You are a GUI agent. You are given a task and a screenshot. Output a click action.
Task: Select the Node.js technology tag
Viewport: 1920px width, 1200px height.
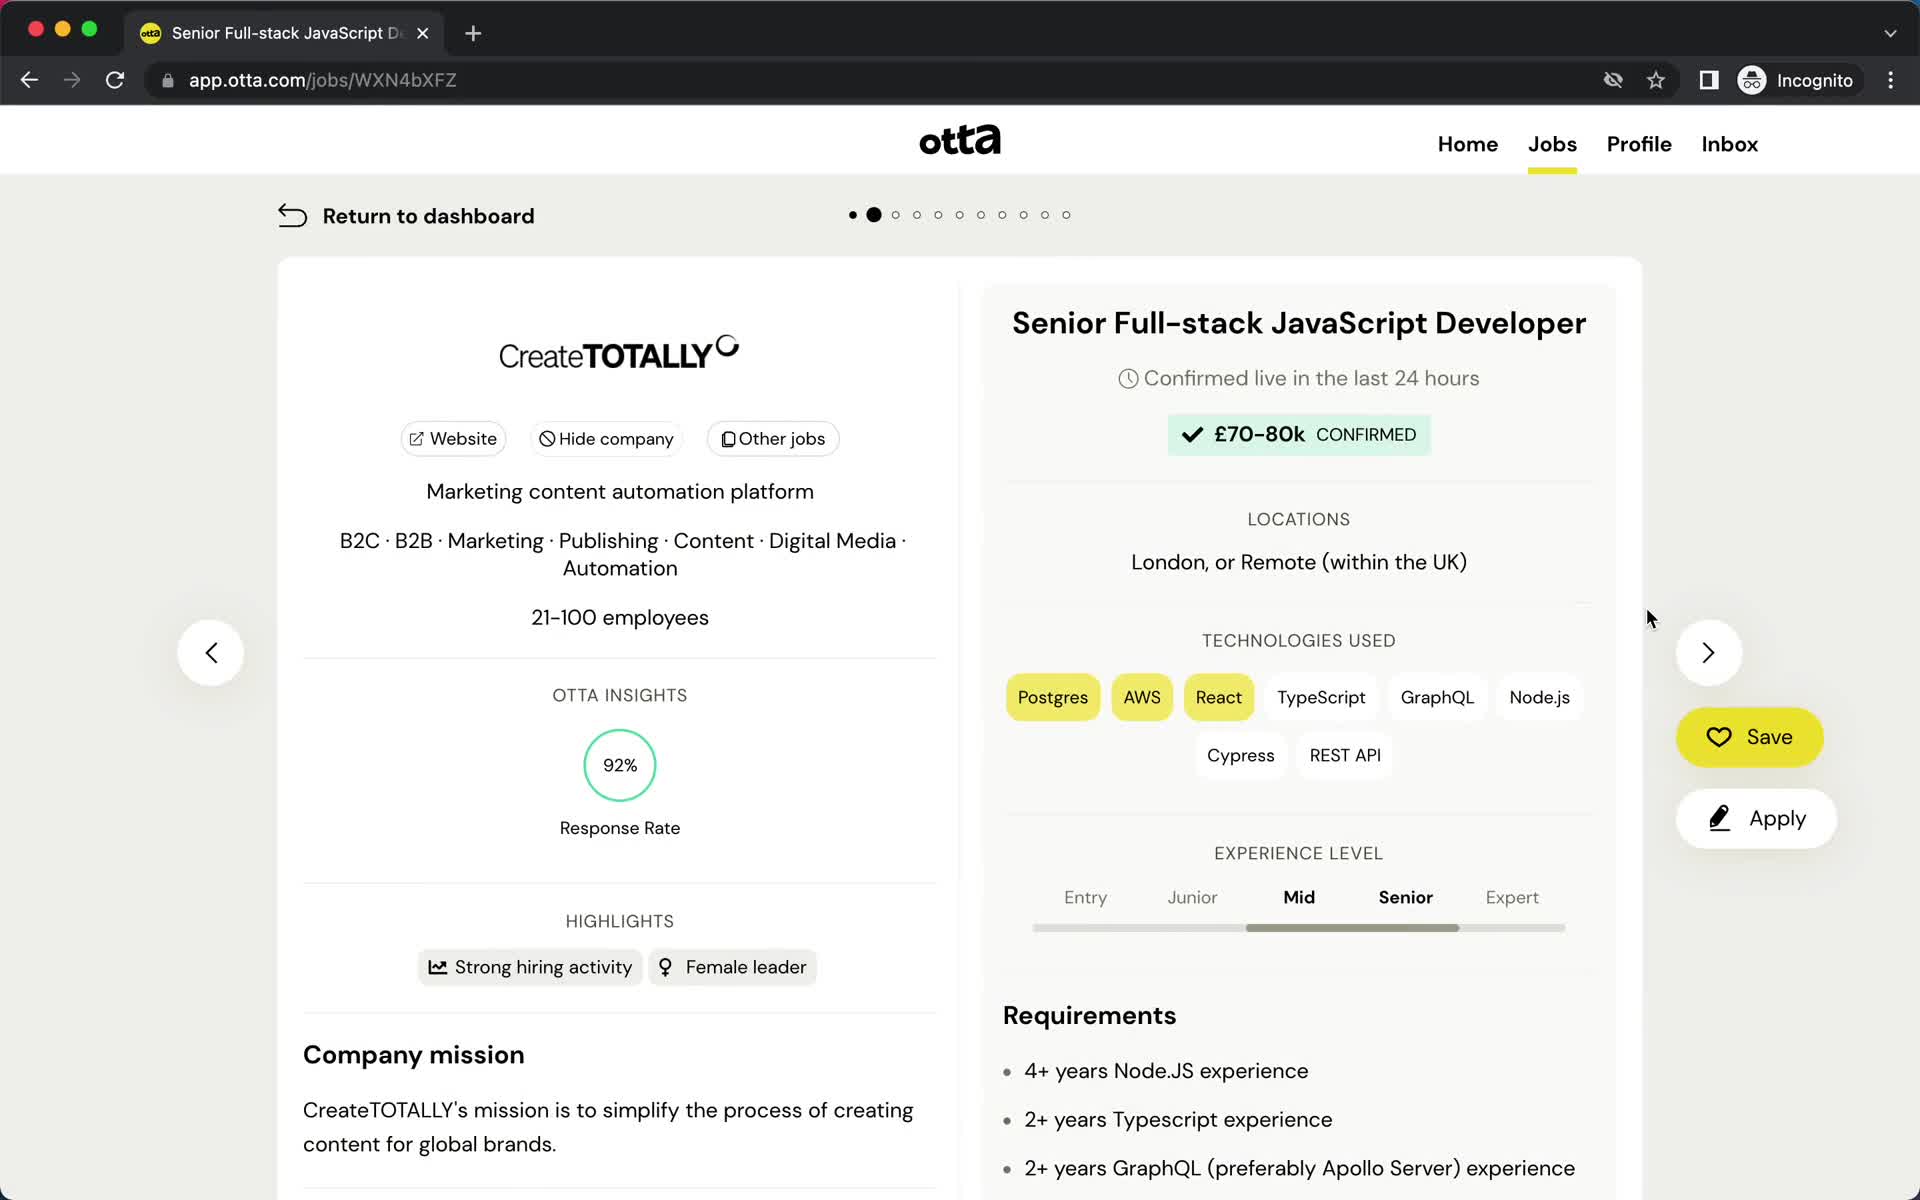(x=1539, y=697)
